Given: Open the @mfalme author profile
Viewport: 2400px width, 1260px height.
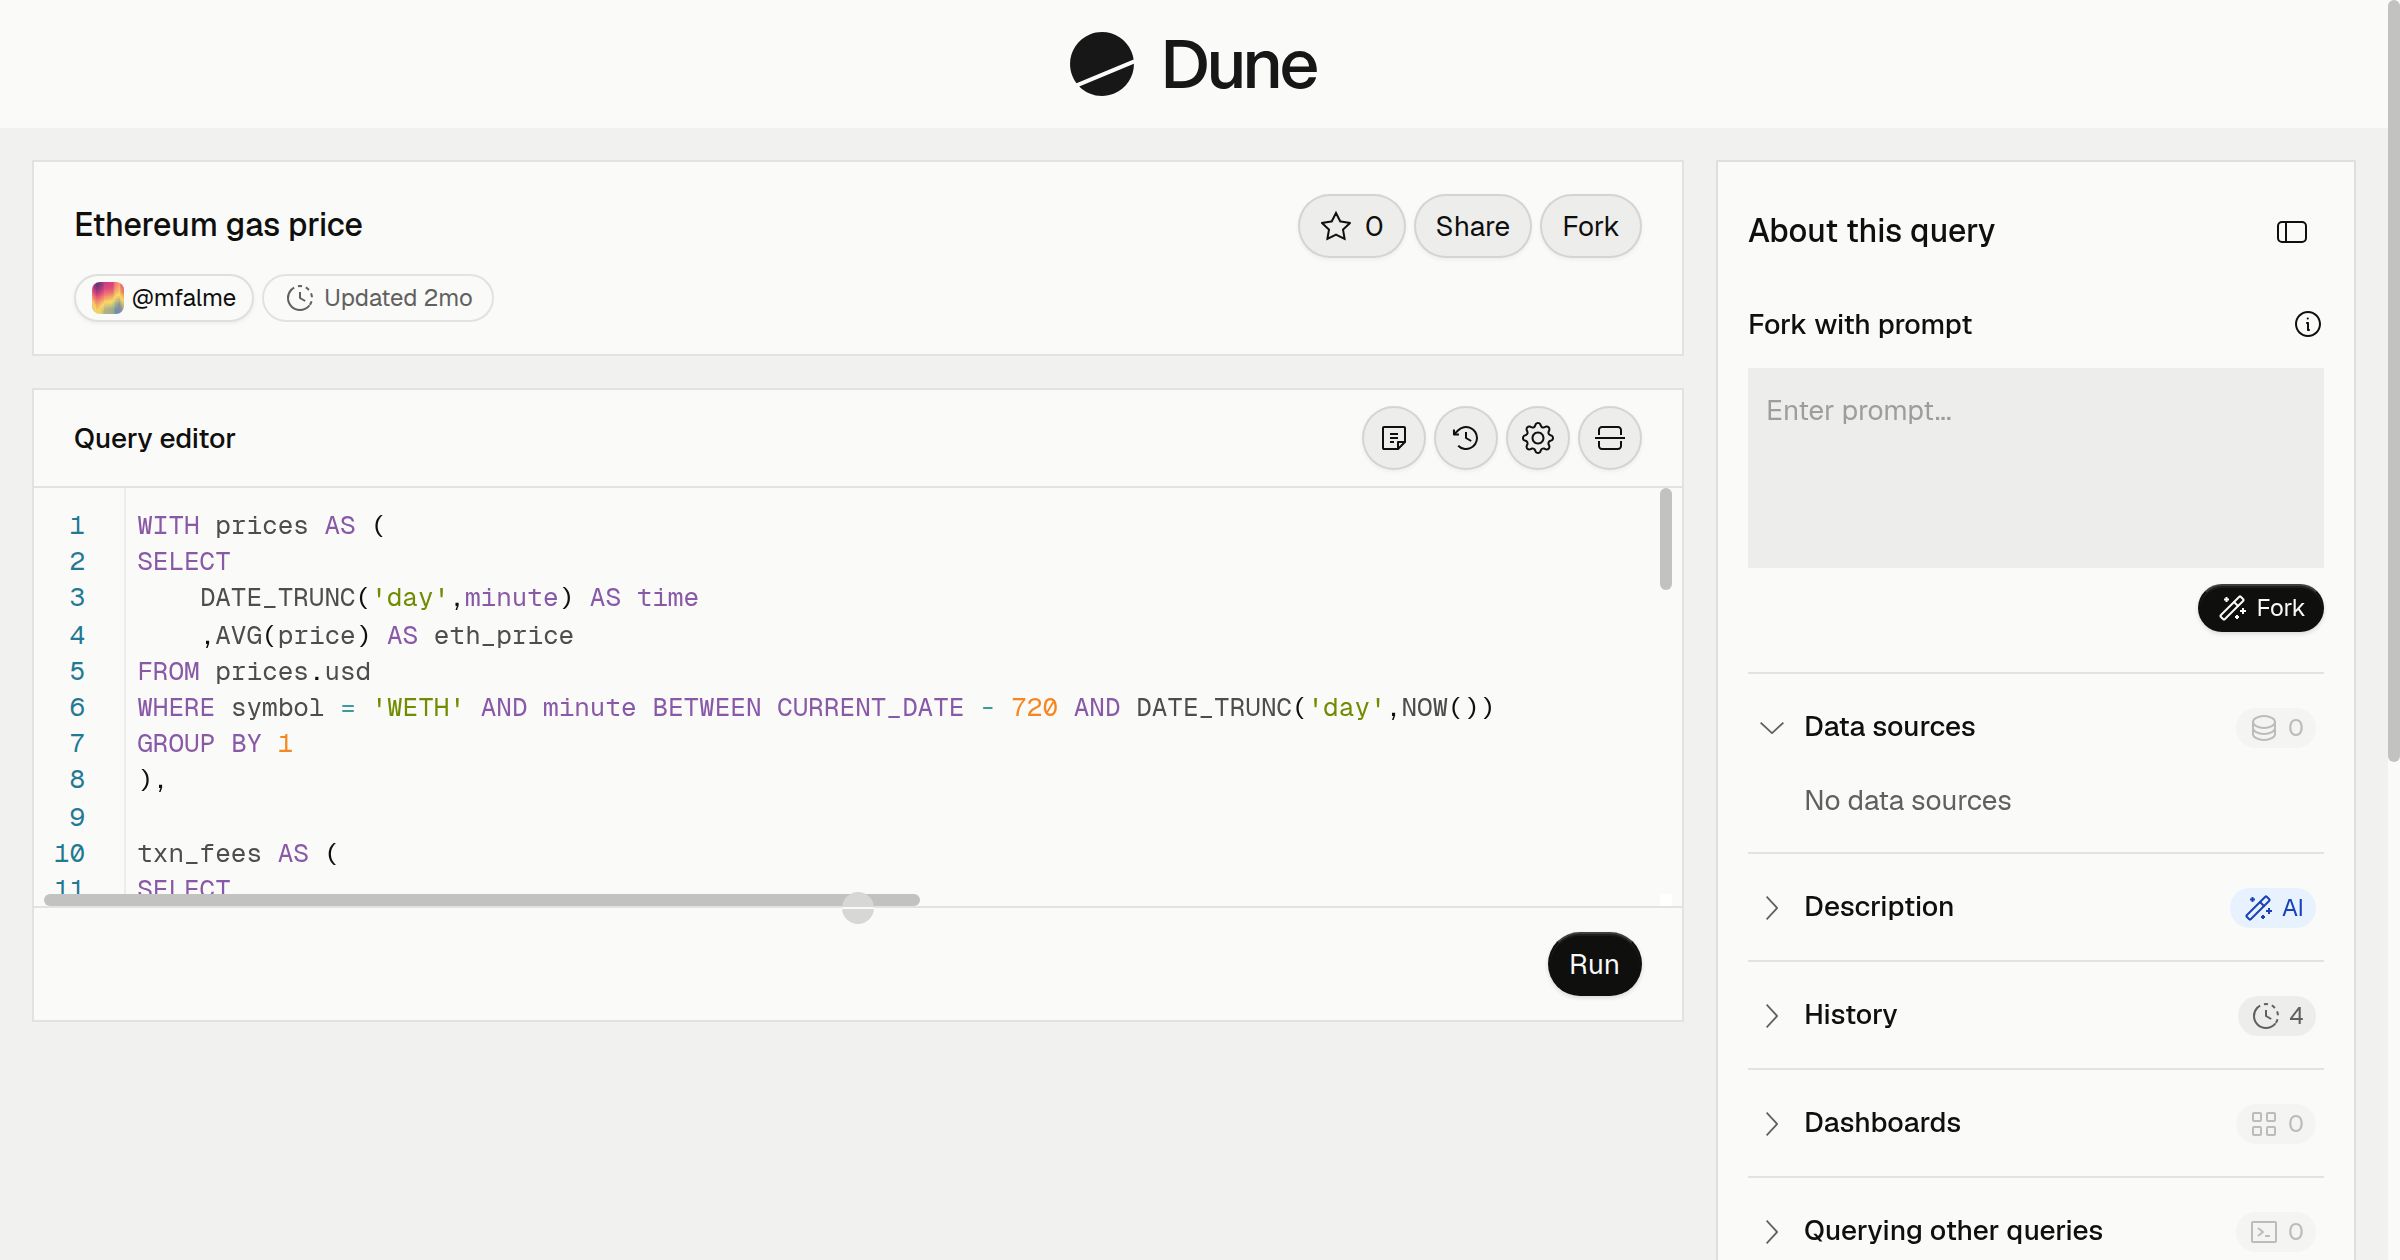Looking at the screenshot, I should [x=164, y=298].
